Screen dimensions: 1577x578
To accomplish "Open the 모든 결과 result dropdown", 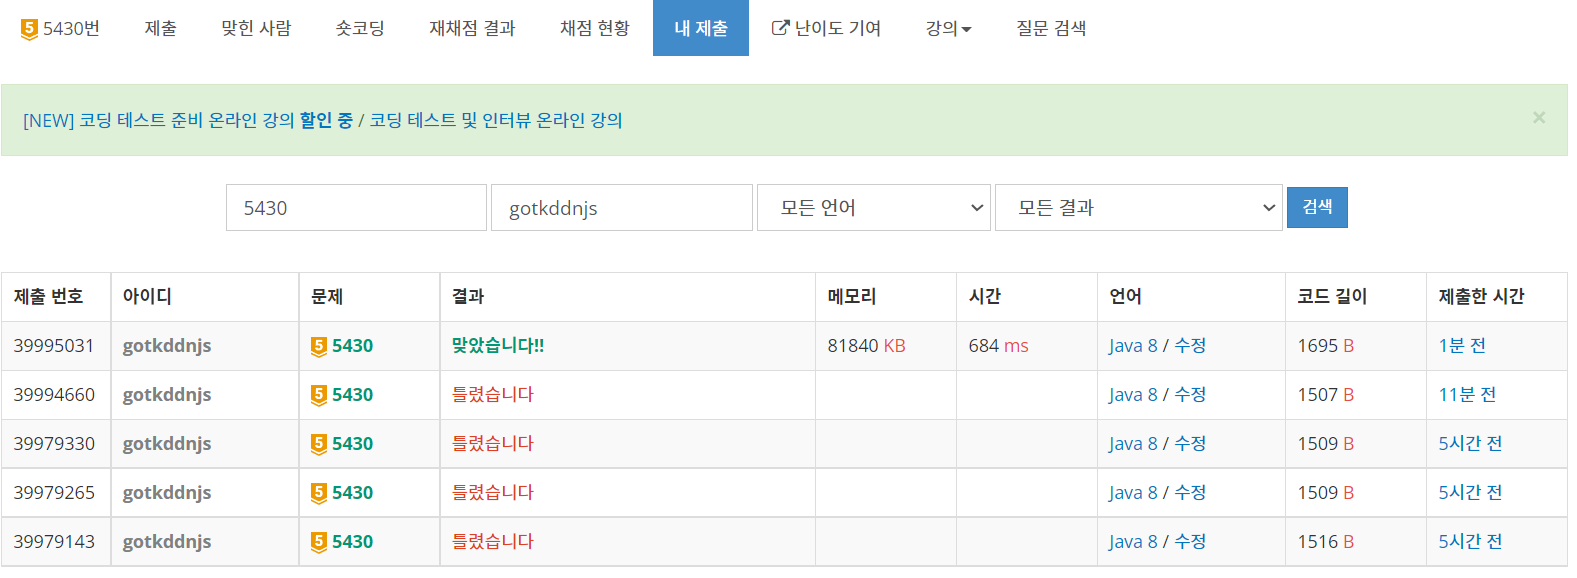I will (x=1139, y=207).
